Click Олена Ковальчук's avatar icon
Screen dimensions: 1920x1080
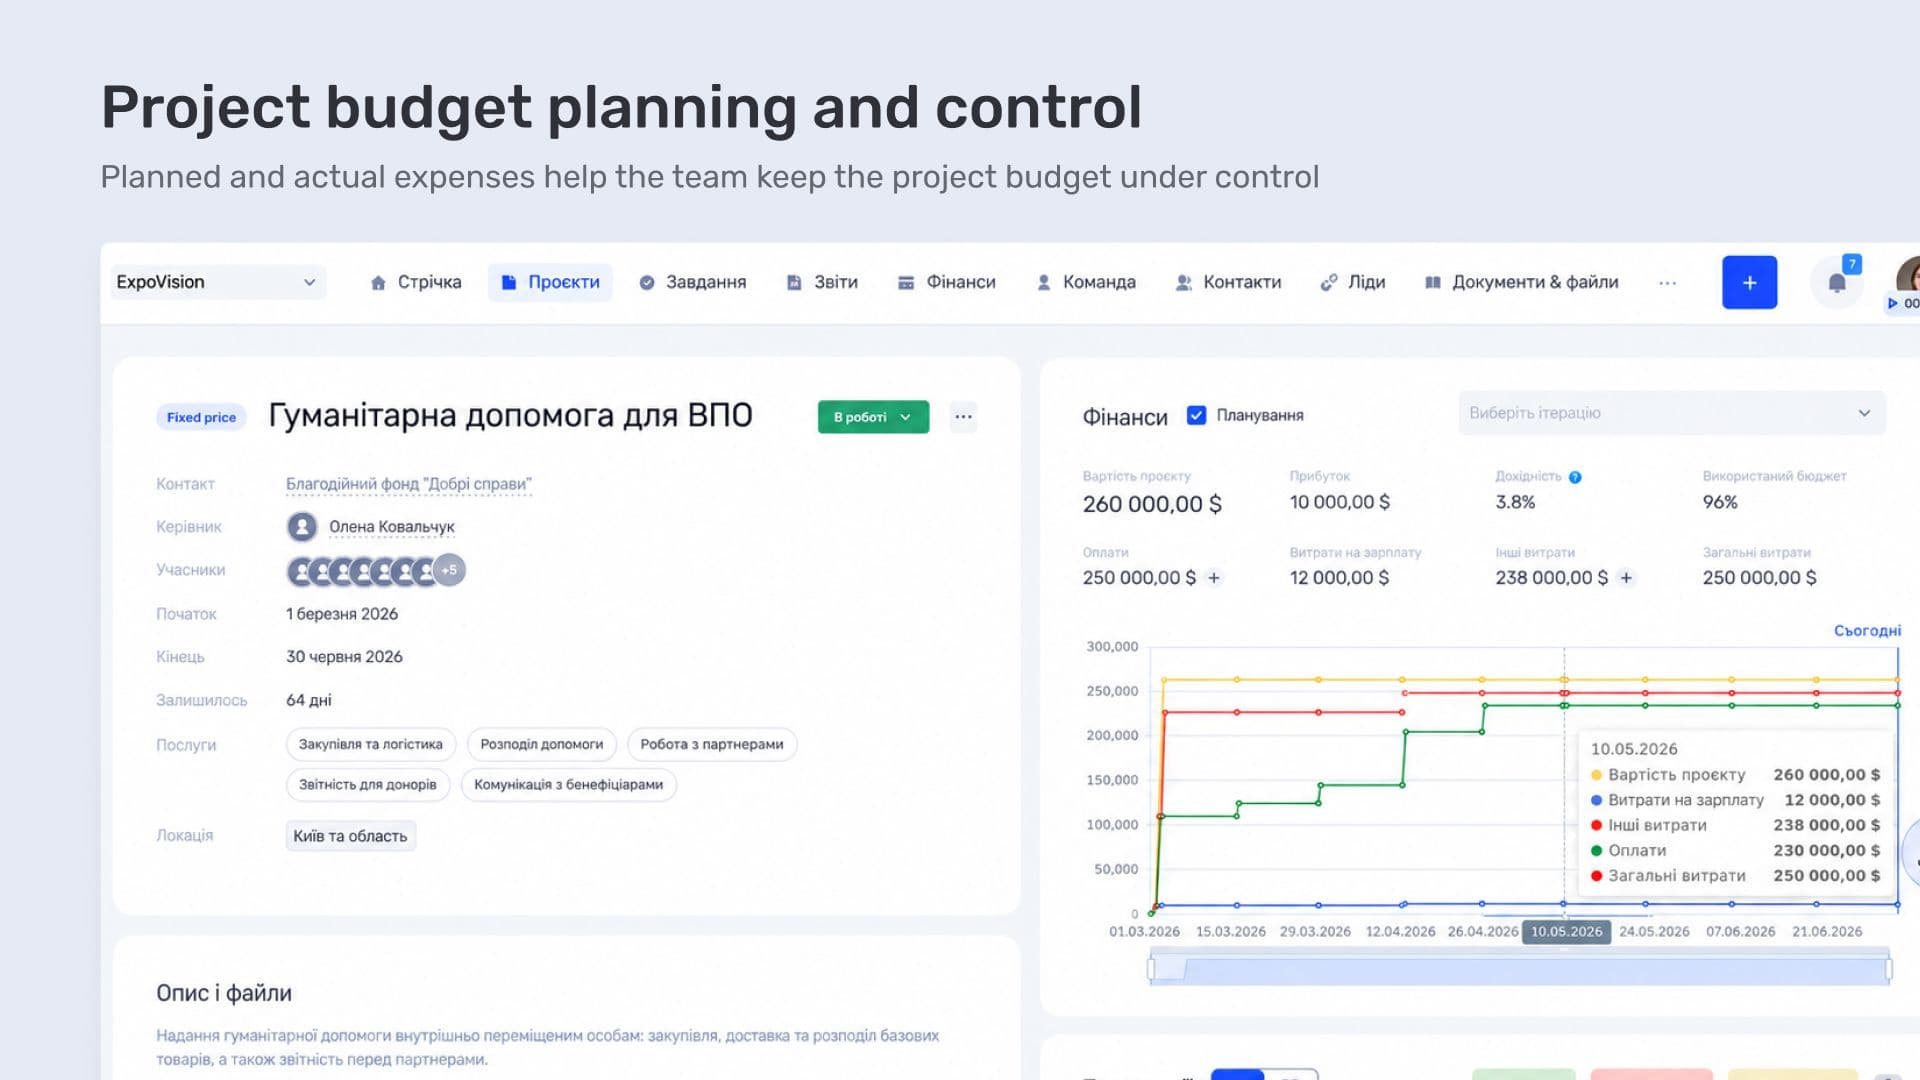(x=301, y=526)
